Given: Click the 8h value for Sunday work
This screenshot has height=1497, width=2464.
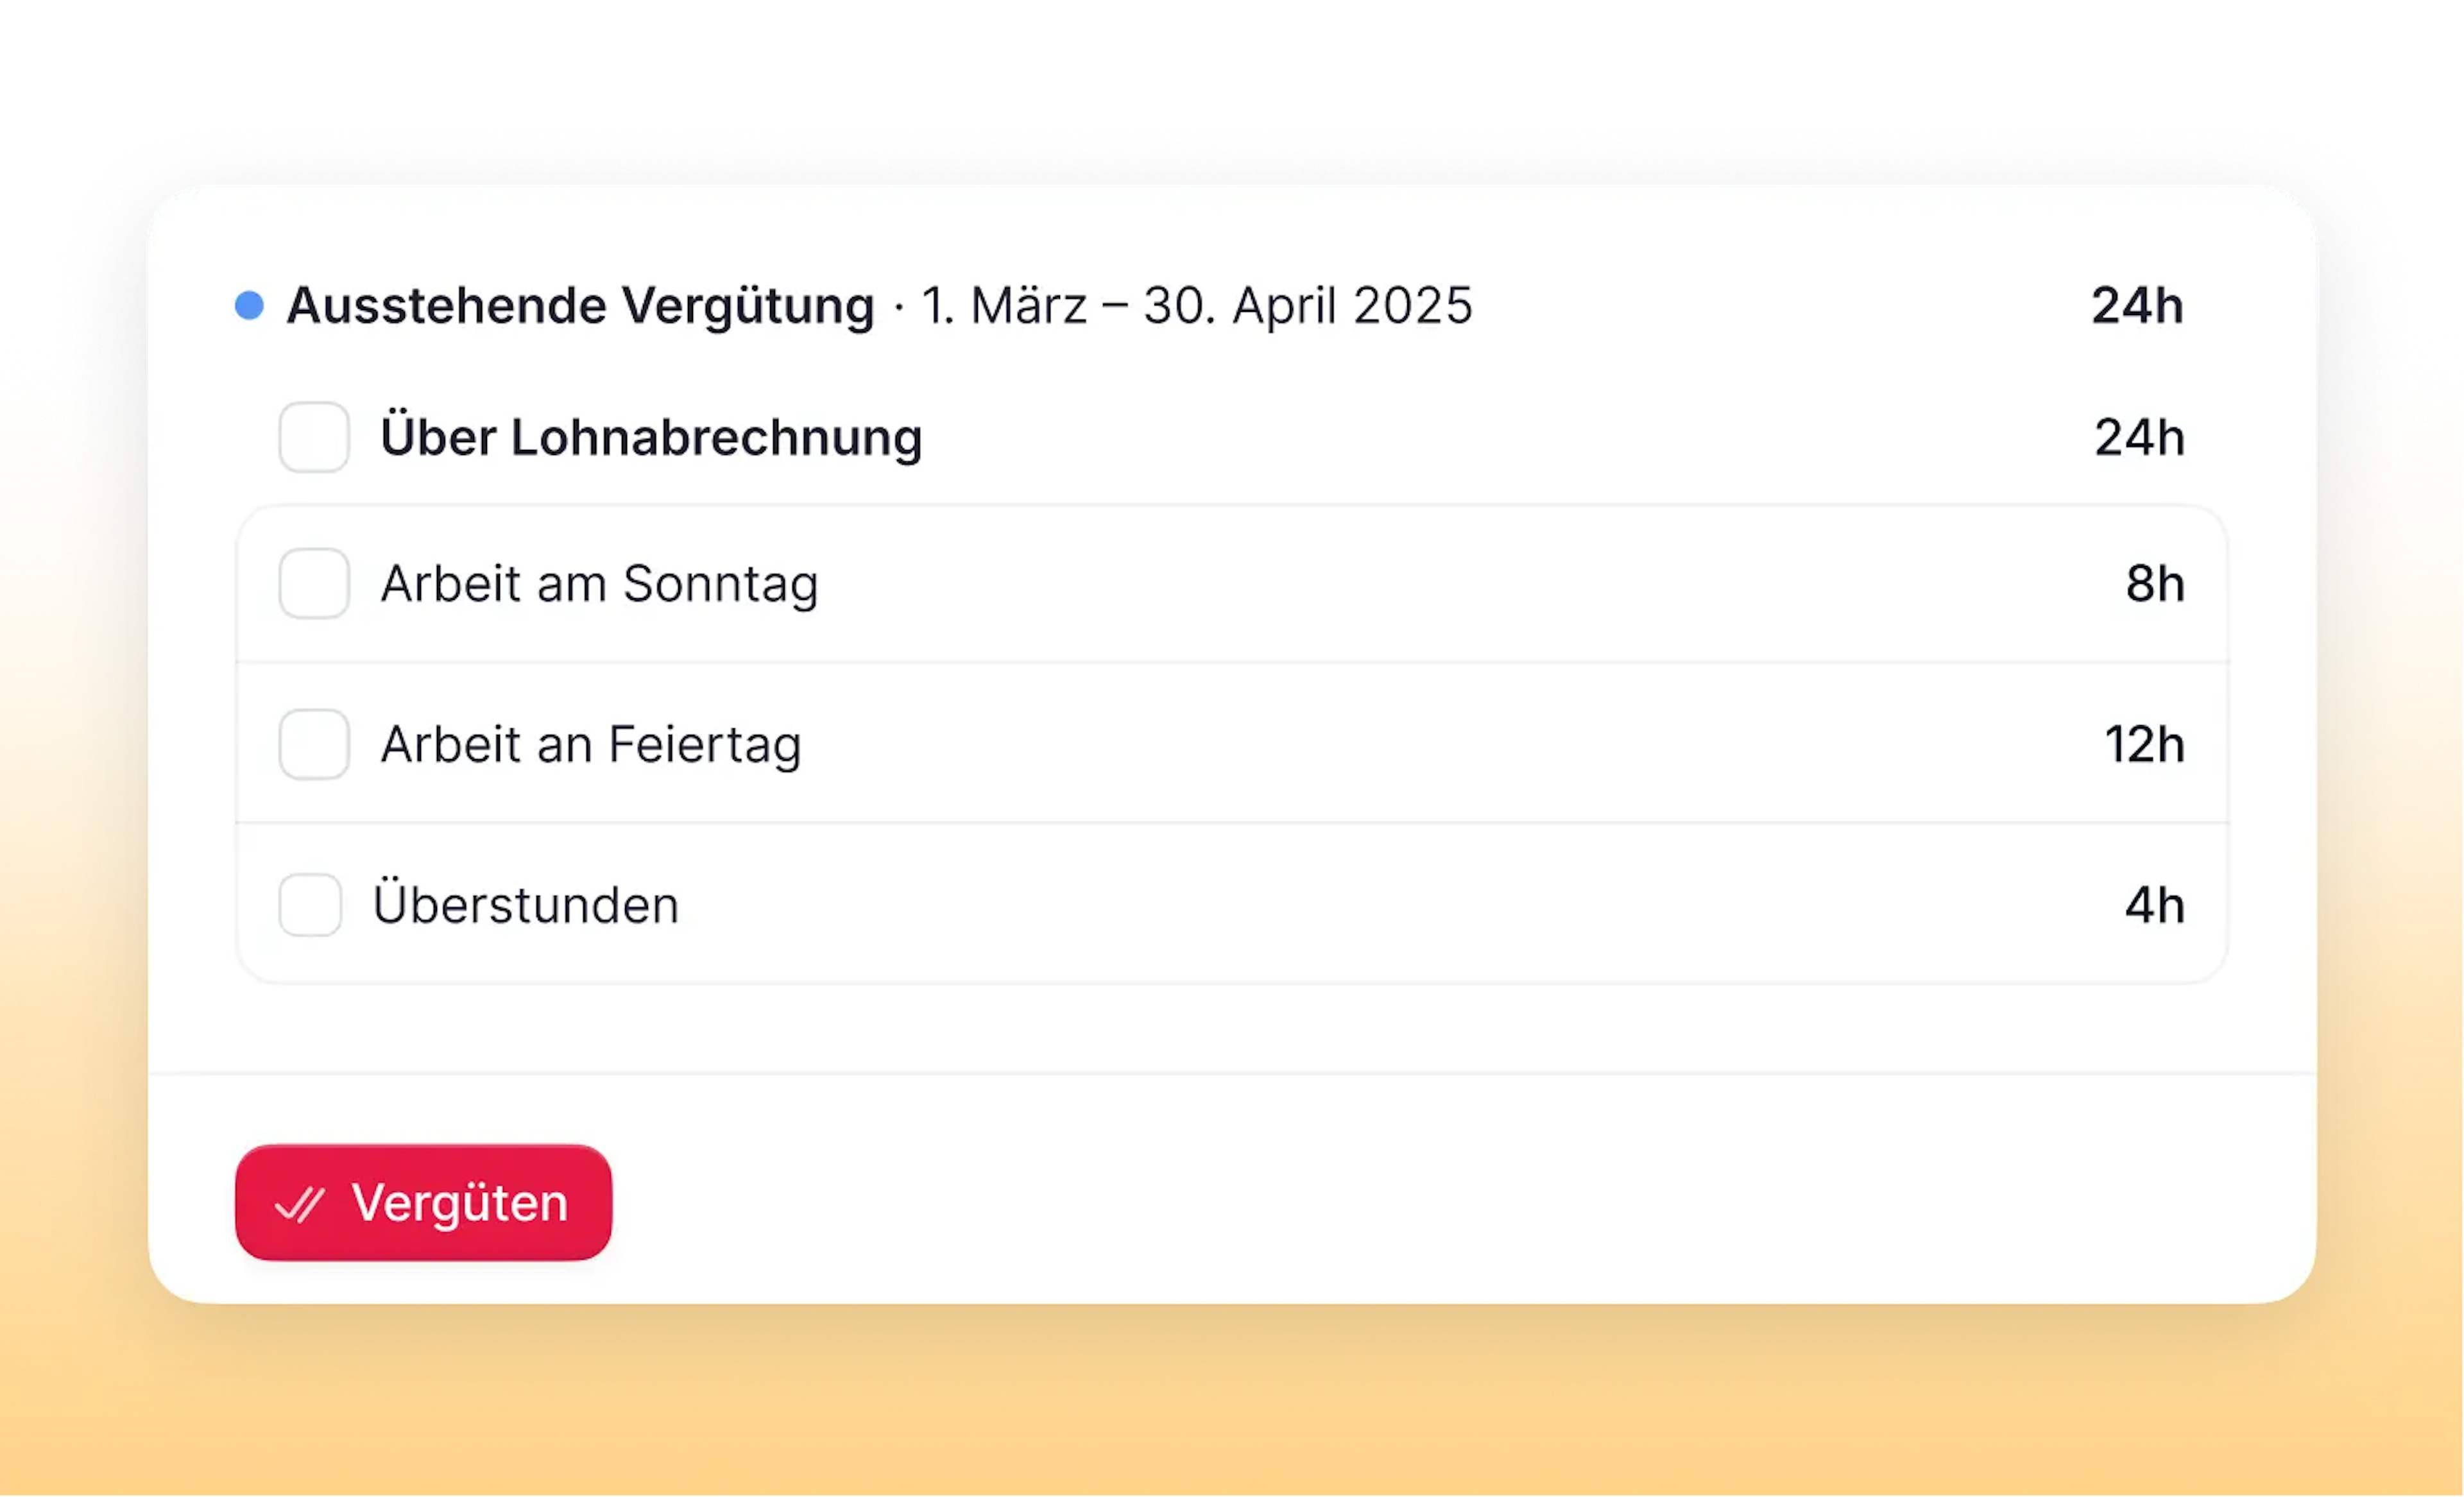Looking at the screenshot, I should point(2154,583).
